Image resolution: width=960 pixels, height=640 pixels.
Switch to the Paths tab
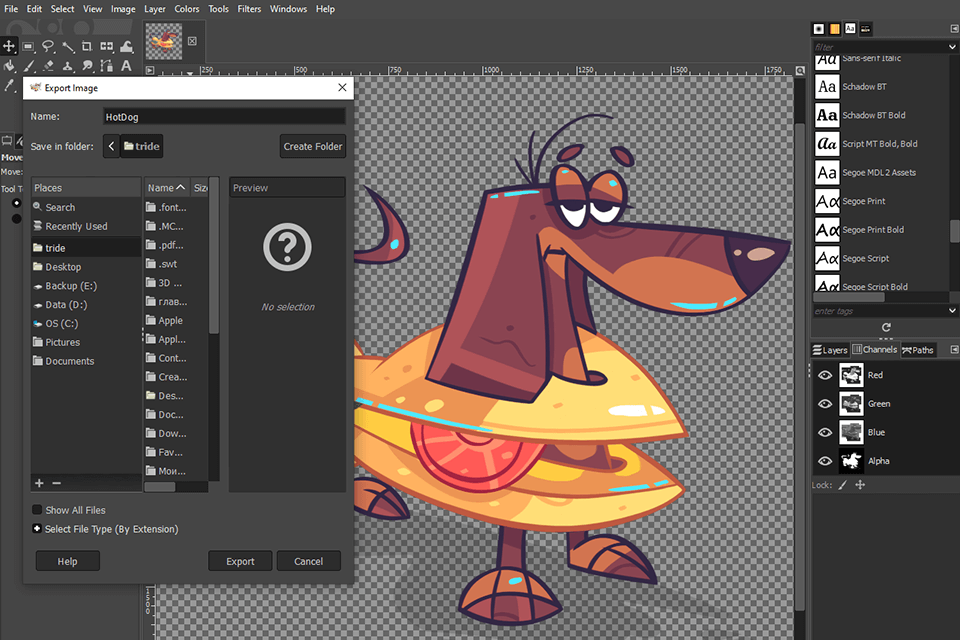click(x=918, y=350)
